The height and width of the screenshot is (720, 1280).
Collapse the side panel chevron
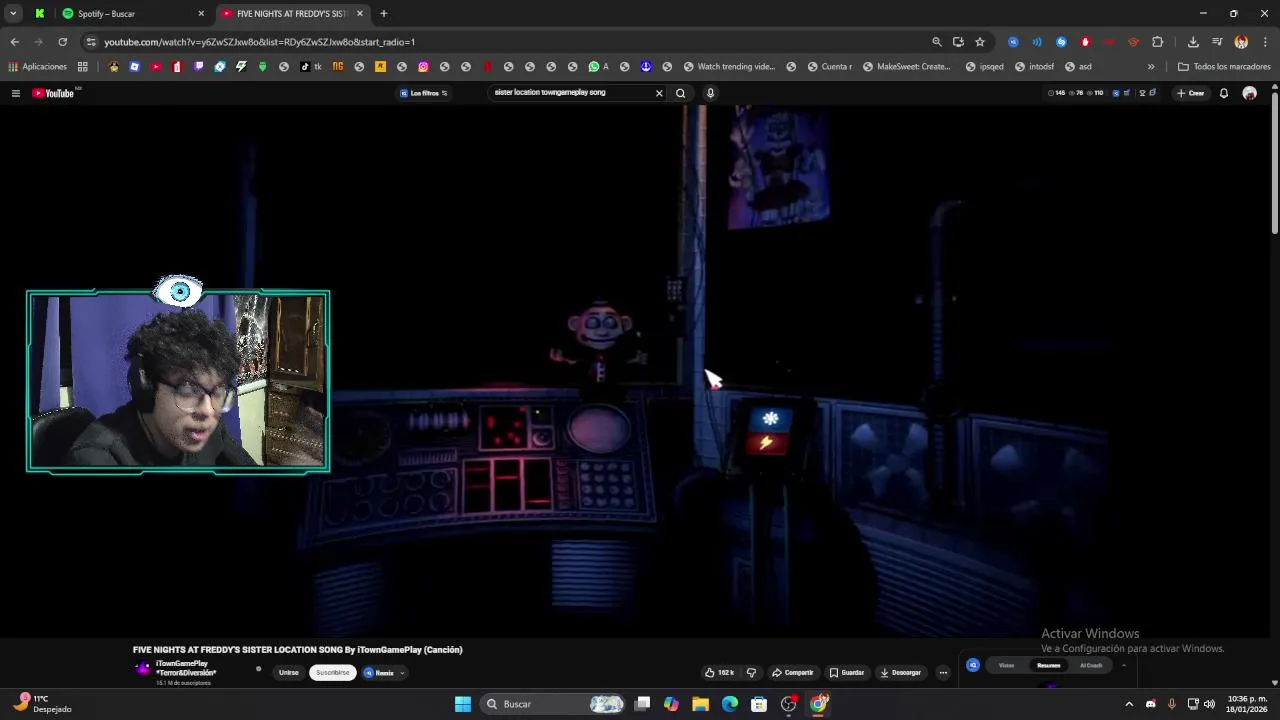(1123, 665)
